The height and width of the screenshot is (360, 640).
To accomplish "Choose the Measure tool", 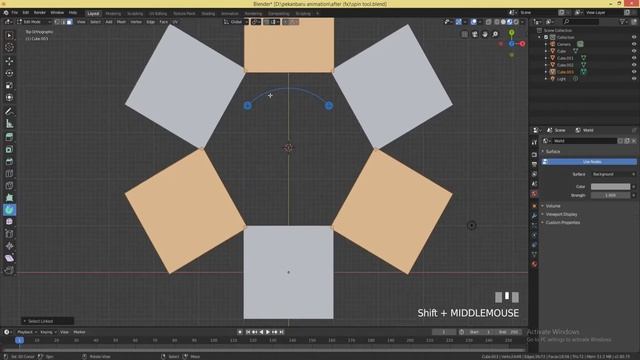I will point(9,124).
